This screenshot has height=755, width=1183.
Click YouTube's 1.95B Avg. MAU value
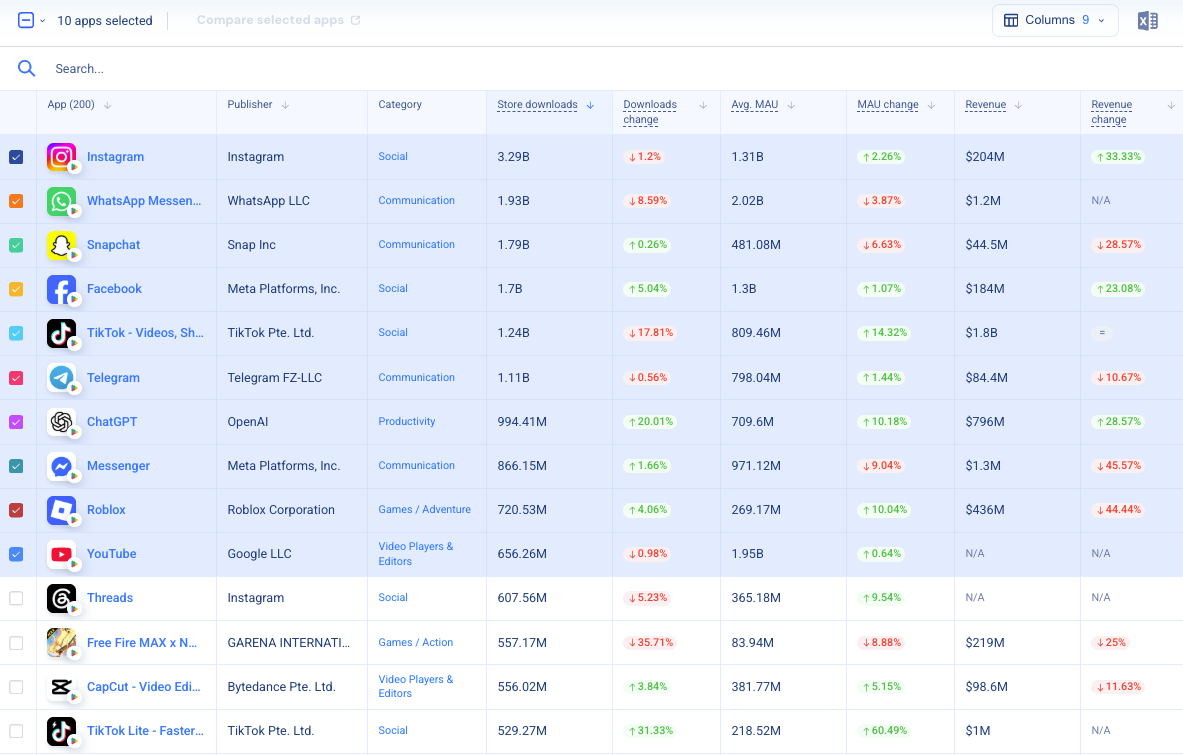(747, 554)
